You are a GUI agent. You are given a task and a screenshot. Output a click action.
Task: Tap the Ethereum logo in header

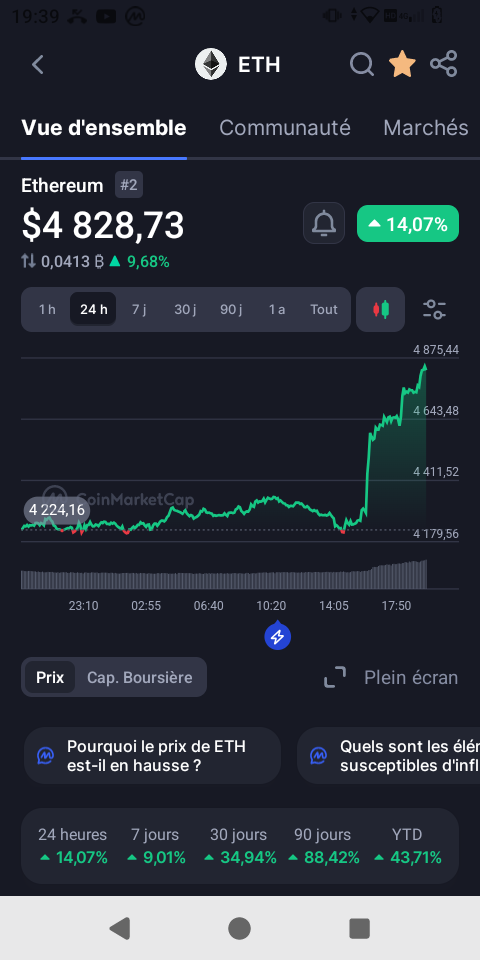click(211, 64)
